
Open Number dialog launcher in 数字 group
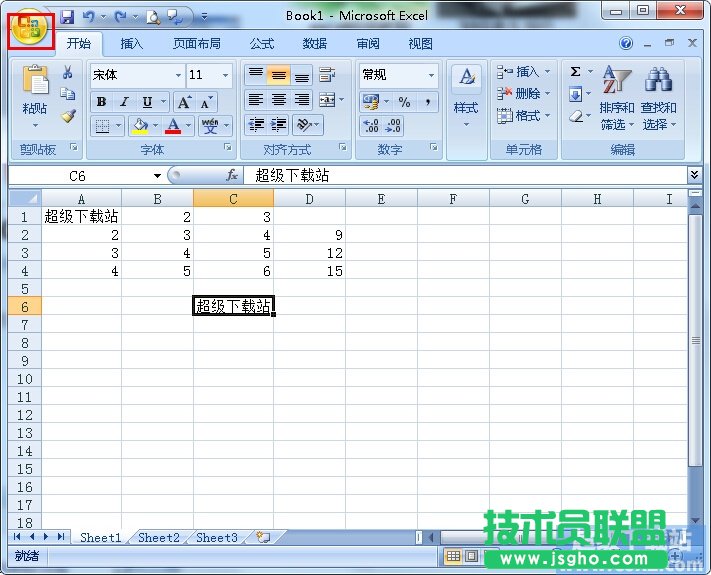[x=434, y=147]
